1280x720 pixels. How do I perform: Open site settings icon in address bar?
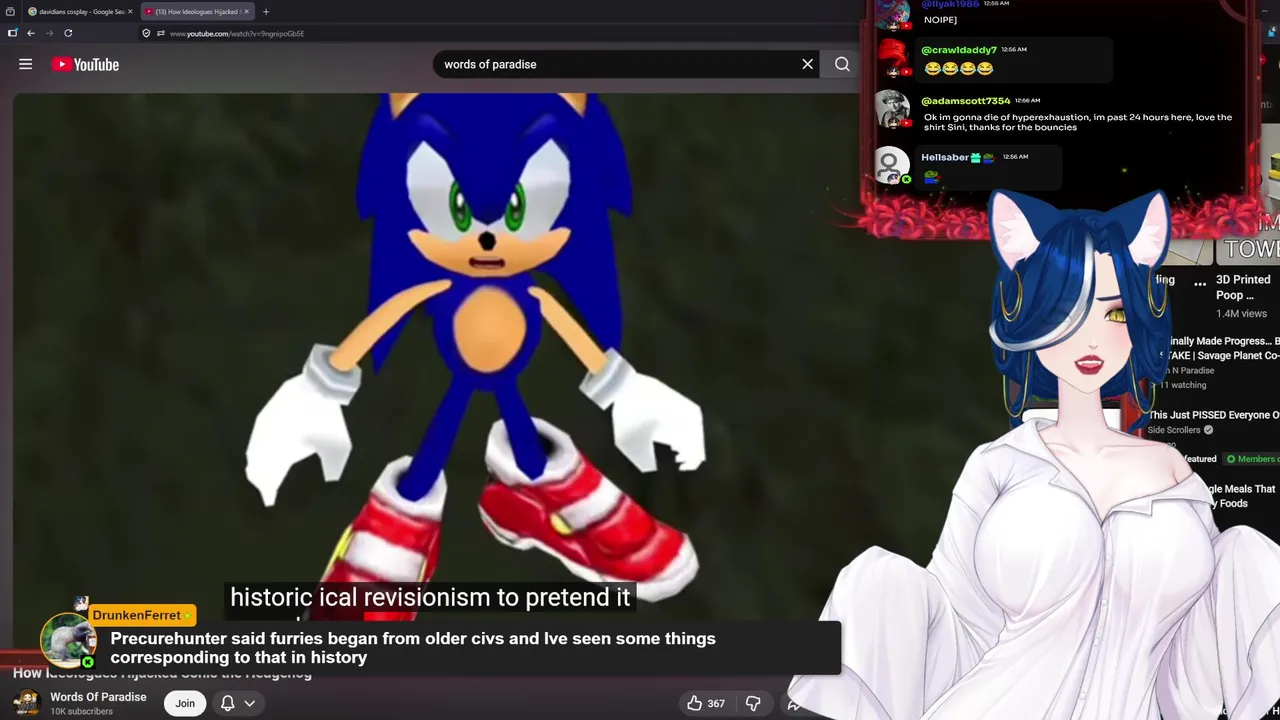point(160,33)
